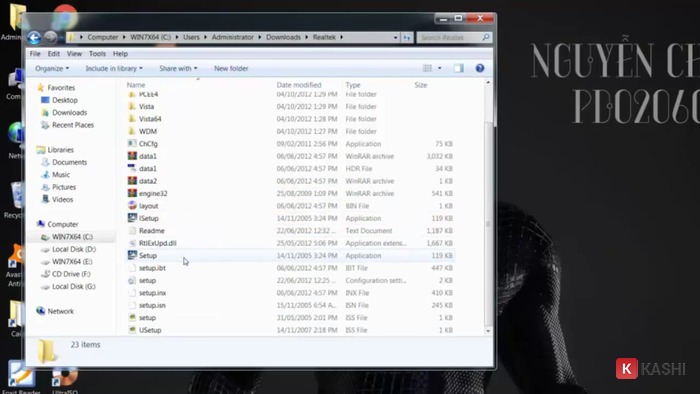Click the New folder button
Screen dimensions: 700x394
click(231, 68)
